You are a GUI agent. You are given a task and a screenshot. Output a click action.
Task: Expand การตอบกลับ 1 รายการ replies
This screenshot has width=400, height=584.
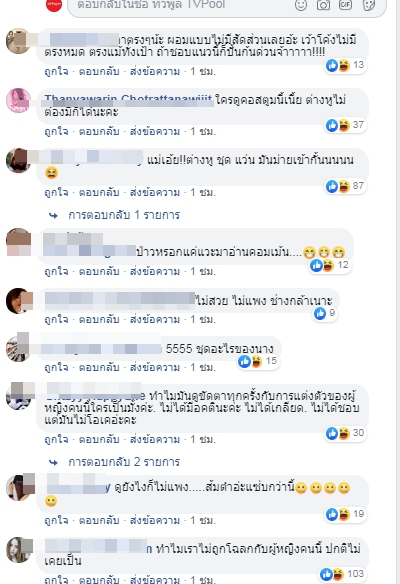coord(124,215)
